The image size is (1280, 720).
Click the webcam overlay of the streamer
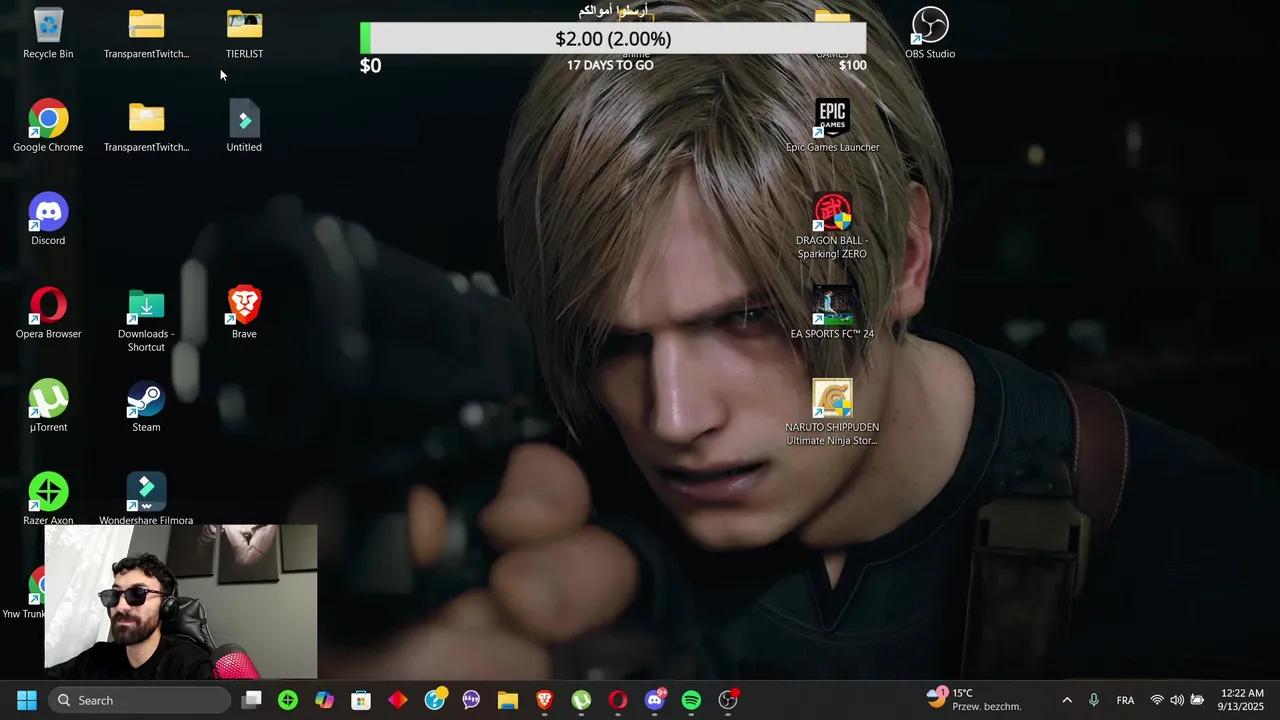(x=181, y=602)
